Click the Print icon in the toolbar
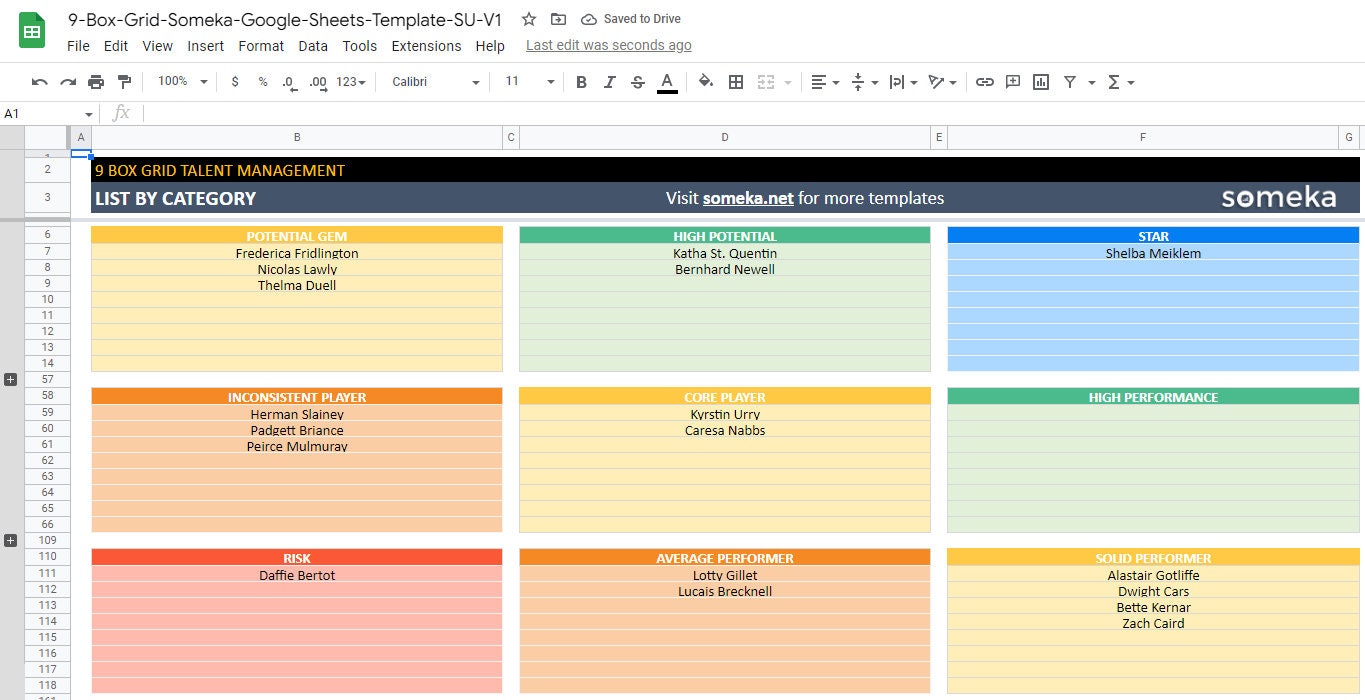 click(x=96, y=81)
